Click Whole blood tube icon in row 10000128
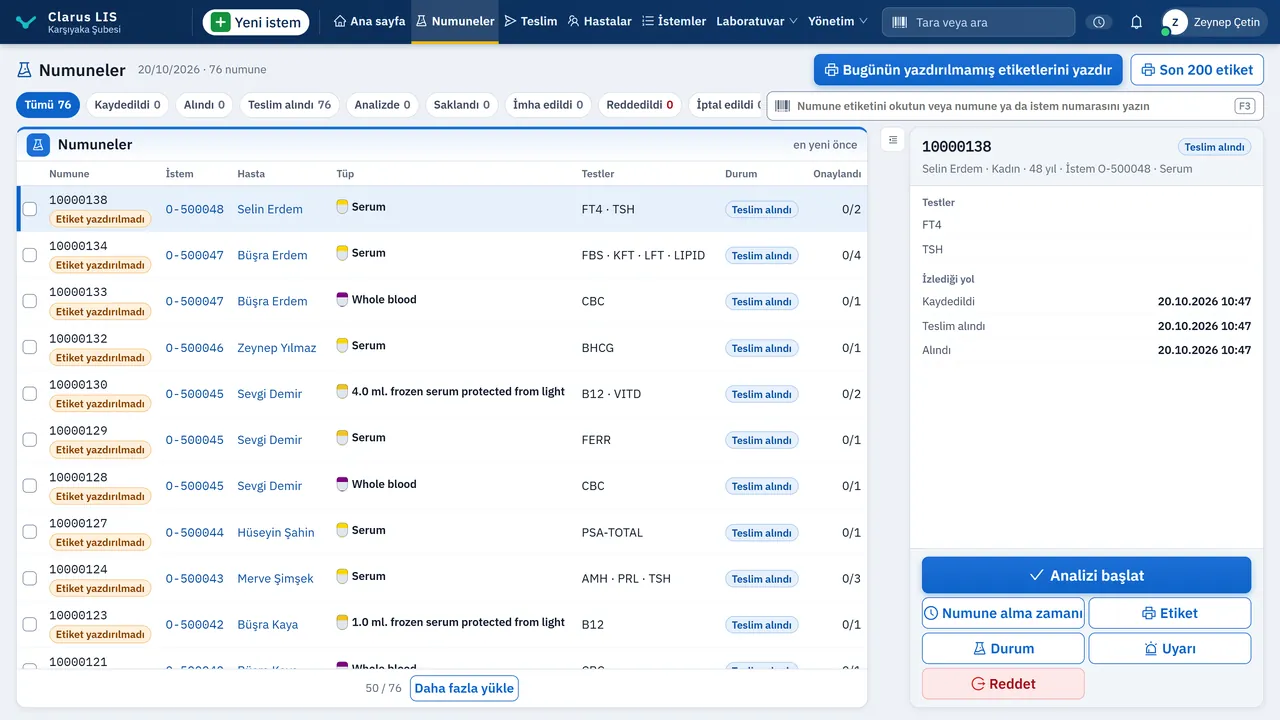 pos(342,484)
